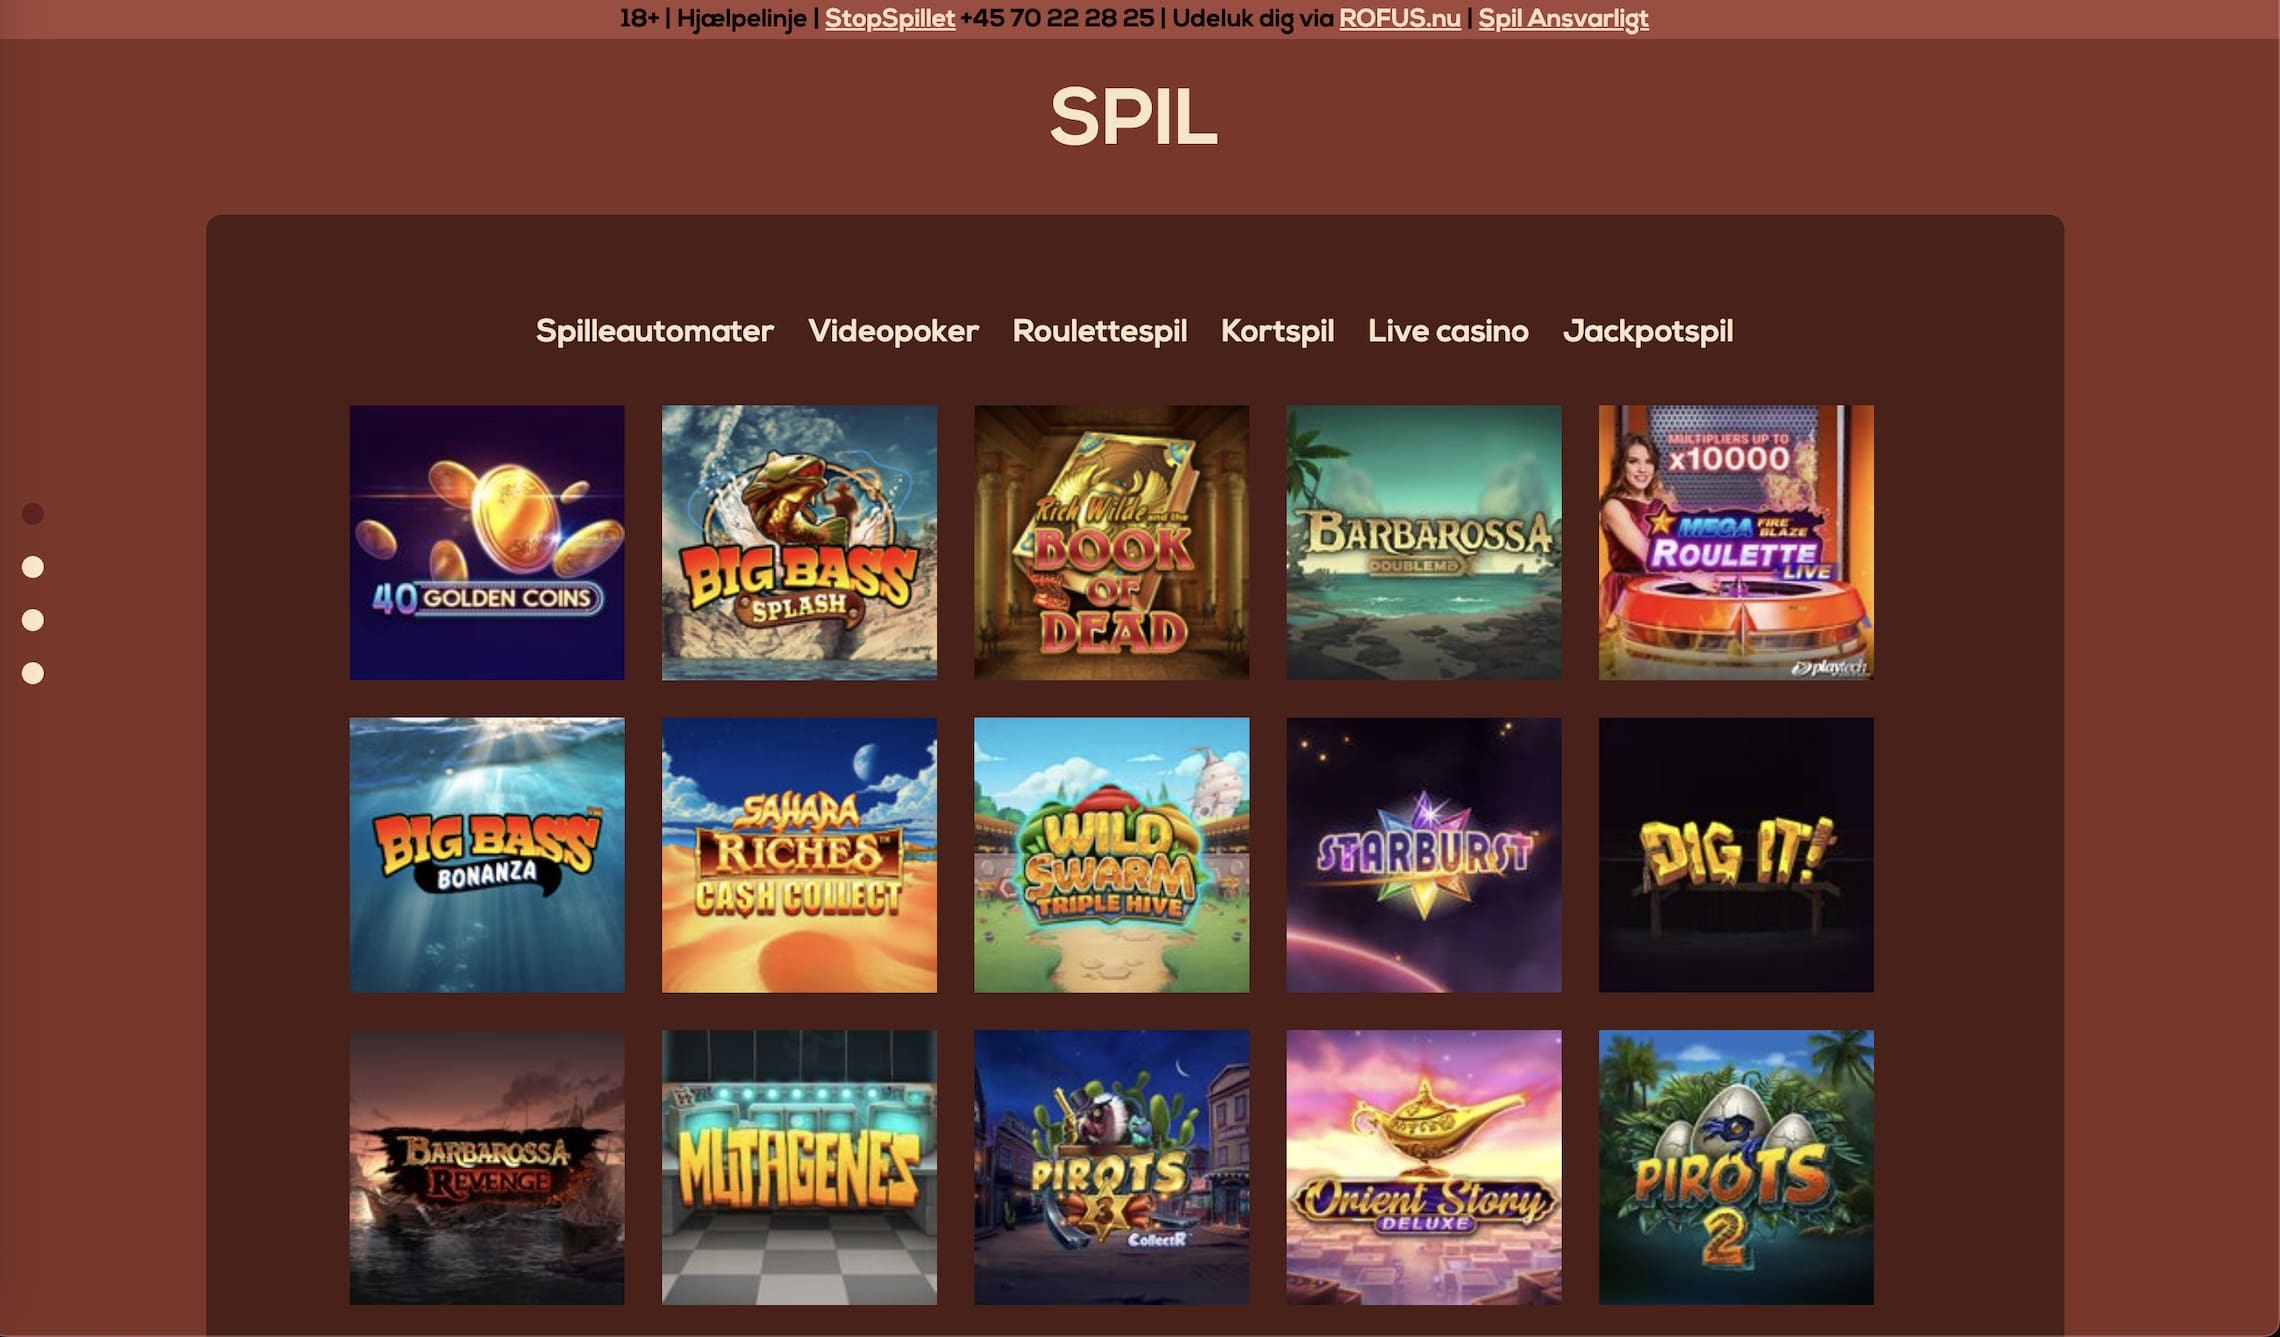This screenshot has height=1337, width=2280.
Task: Launch Big Bass Bonanza slot
Action: pos(487,855)
